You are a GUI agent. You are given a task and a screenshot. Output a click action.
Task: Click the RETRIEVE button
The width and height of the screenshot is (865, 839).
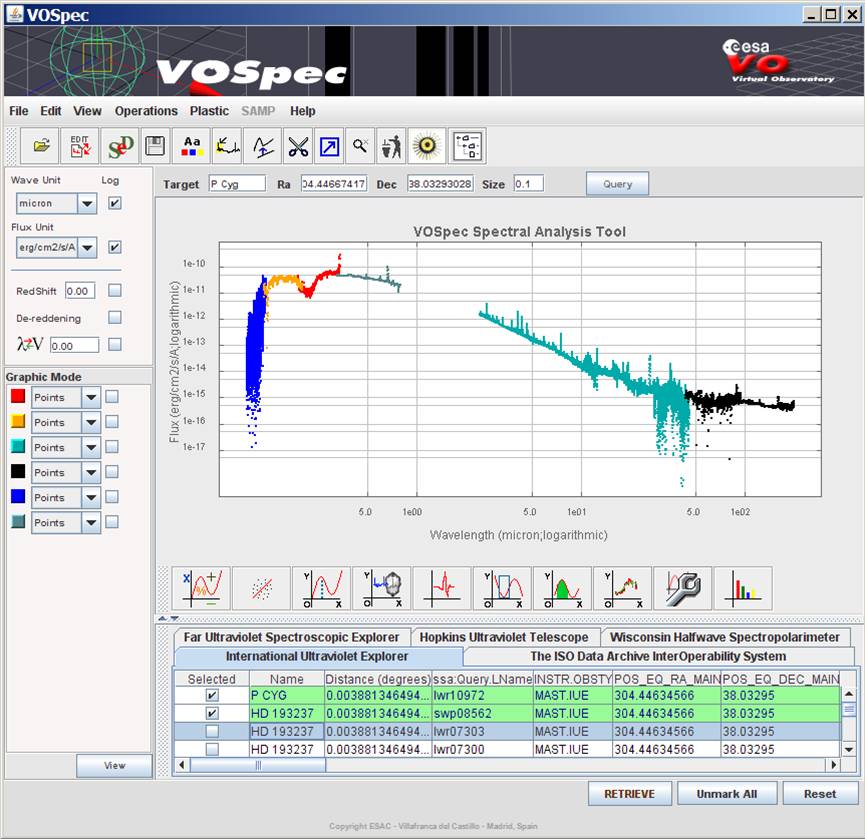(x=629, y=794)
